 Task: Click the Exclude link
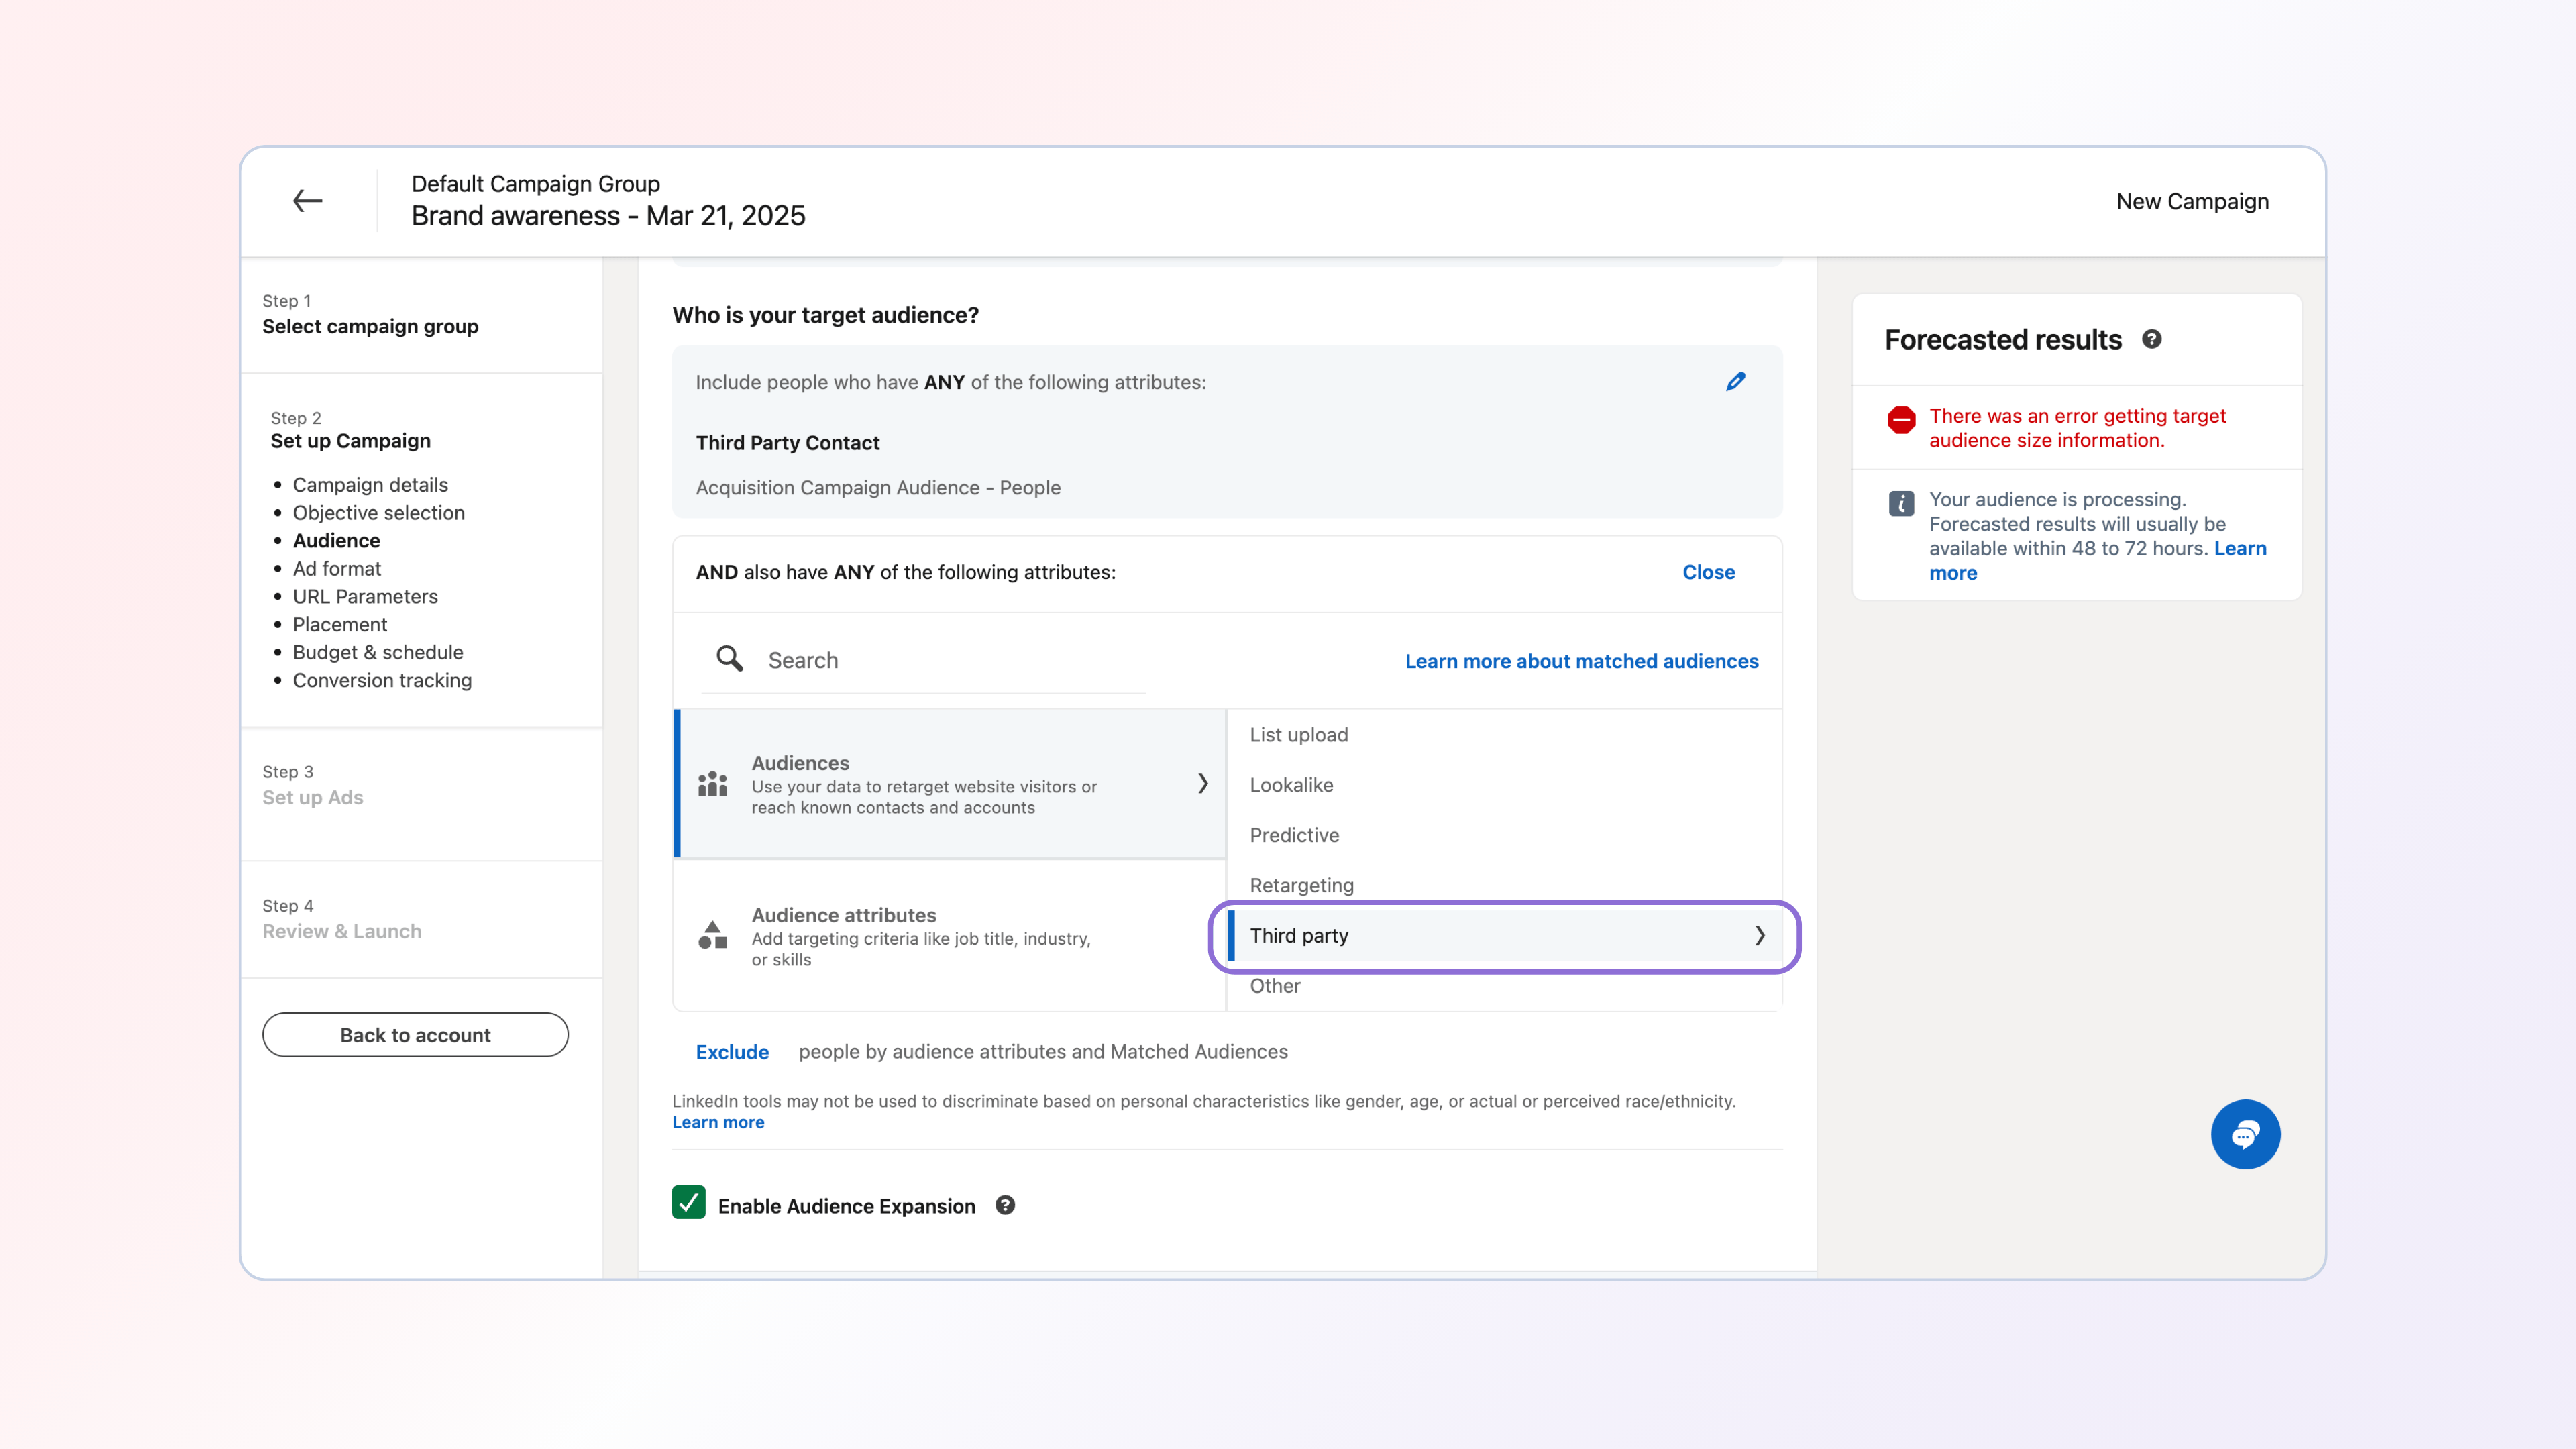[x=732, y=1052]
